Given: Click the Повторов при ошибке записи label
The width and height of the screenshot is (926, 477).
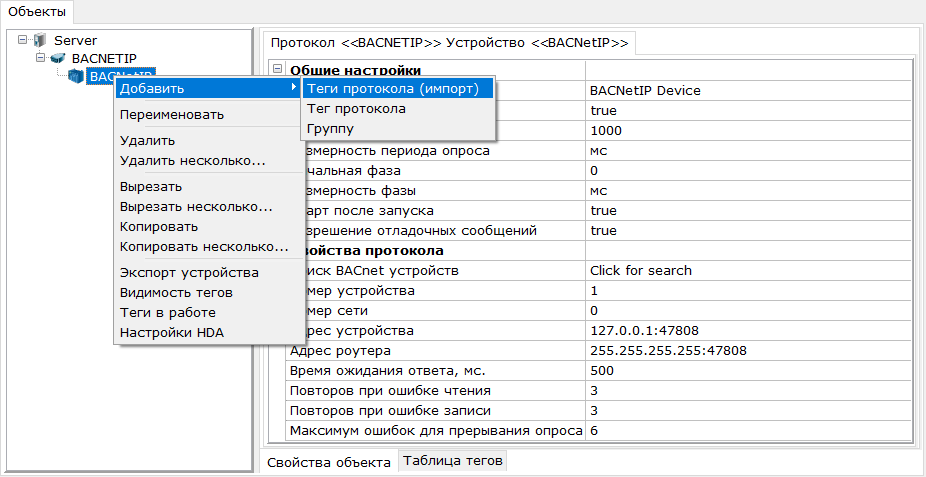Looking at the screenshot, I should tap(390, 411).
